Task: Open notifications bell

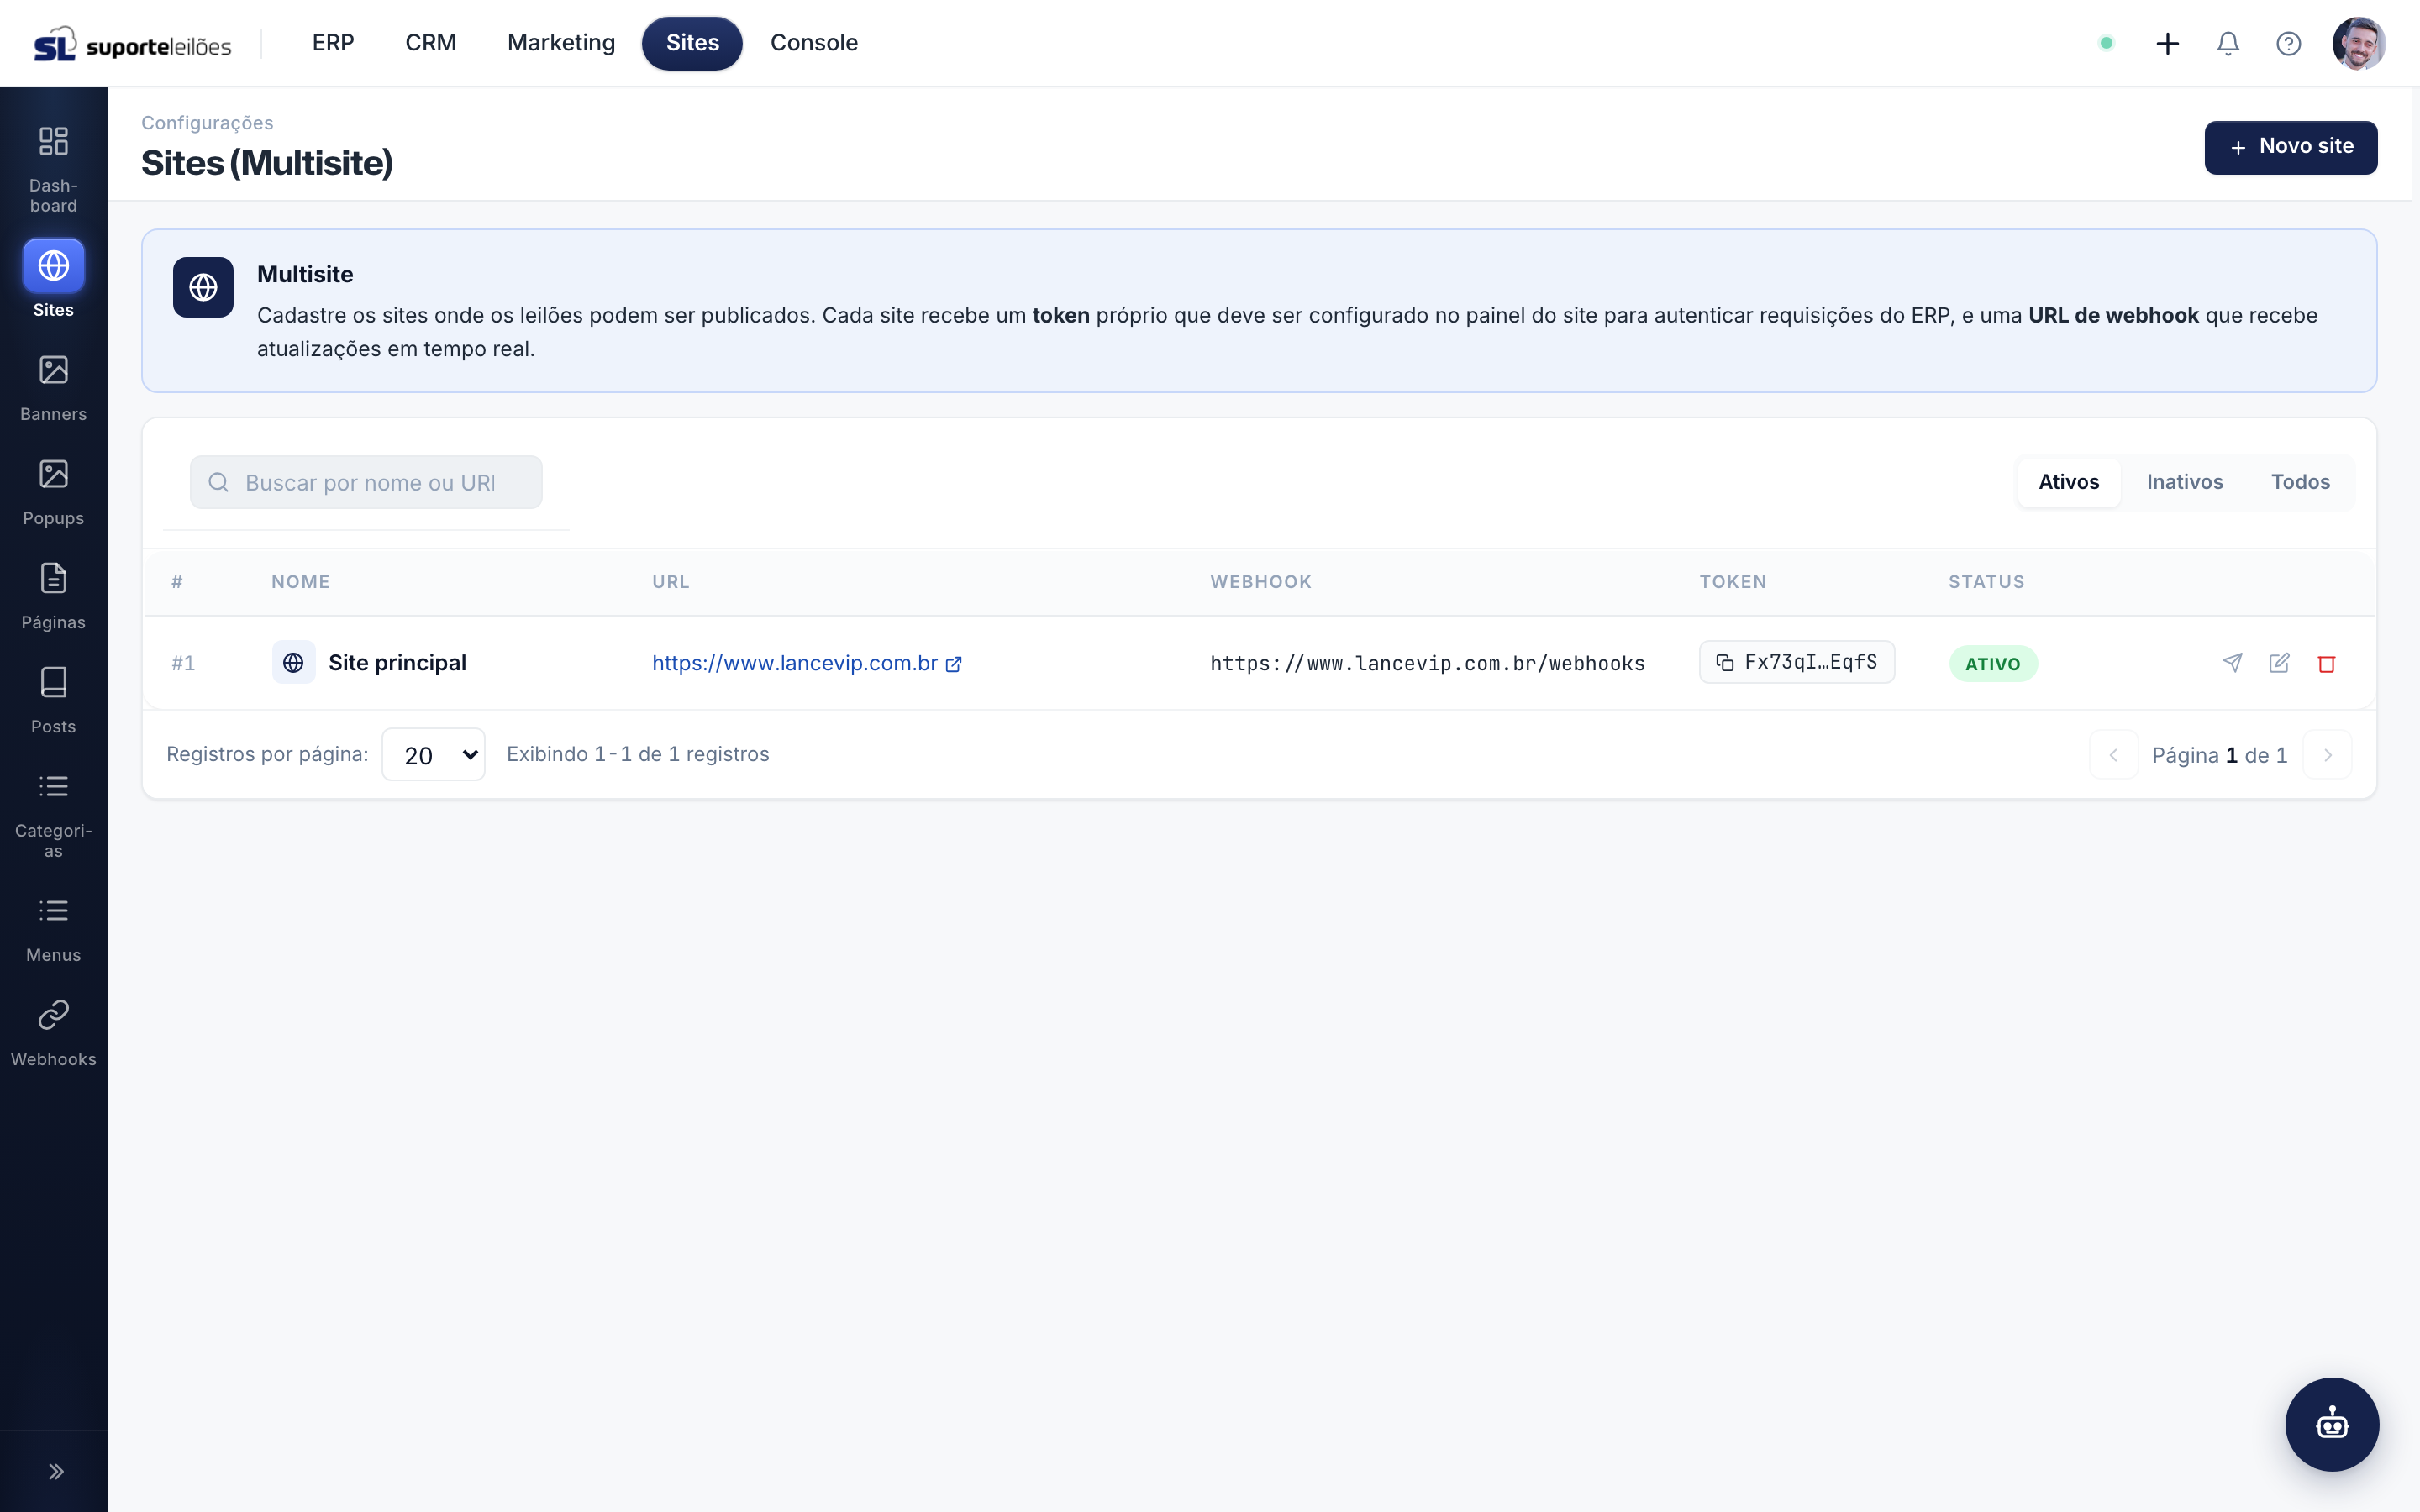Action: point(2228,43)
